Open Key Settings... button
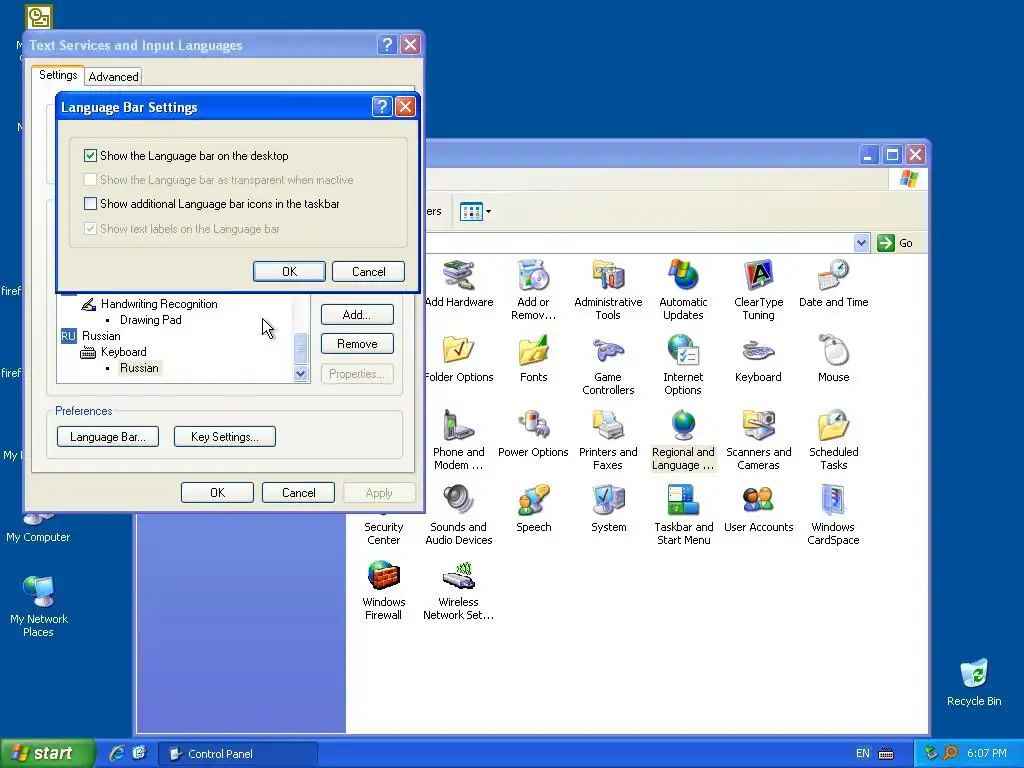 [225, 437]
